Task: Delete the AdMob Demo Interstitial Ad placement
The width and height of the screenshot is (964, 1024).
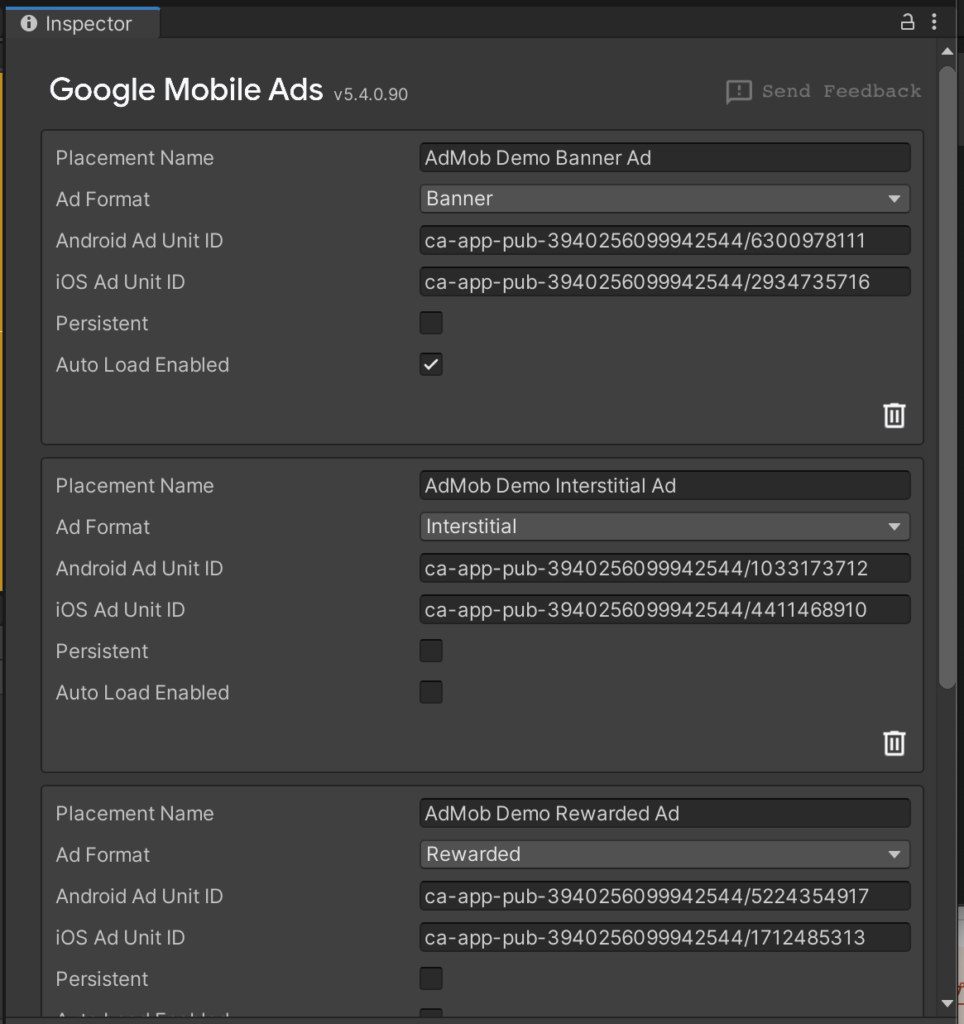Action: [x=893, y=744]
